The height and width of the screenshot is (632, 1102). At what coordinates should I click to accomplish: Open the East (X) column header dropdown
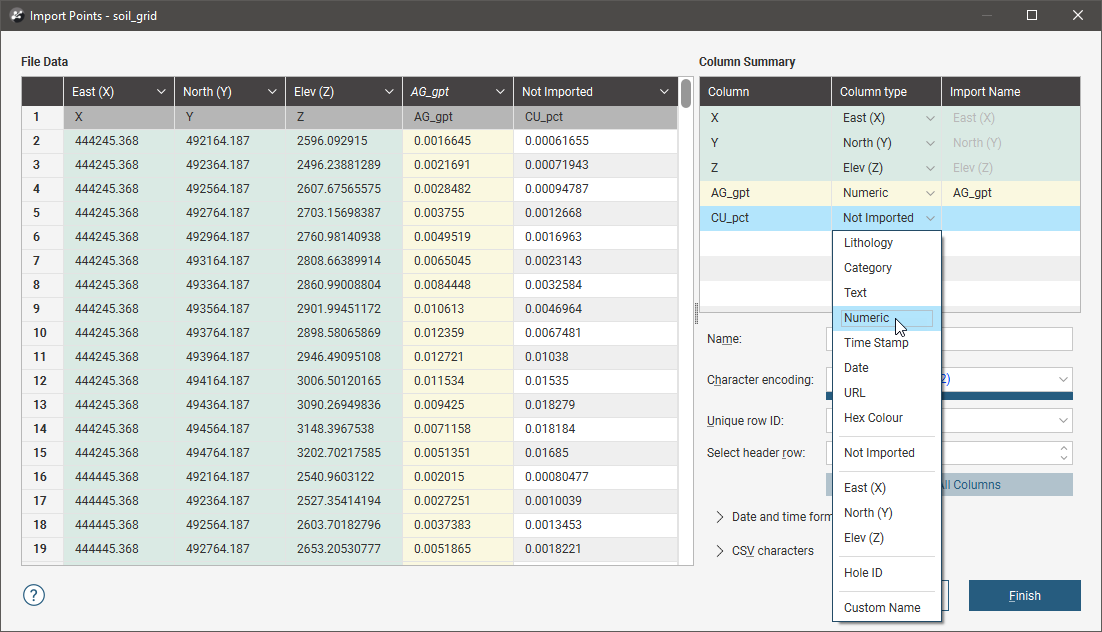pos(161,92)
